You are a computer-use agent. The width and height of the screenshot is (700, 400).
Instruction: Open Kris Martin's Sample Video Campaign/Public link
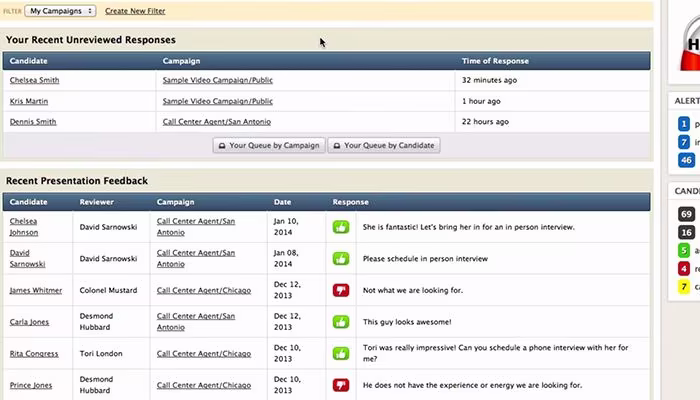point(217,101)
